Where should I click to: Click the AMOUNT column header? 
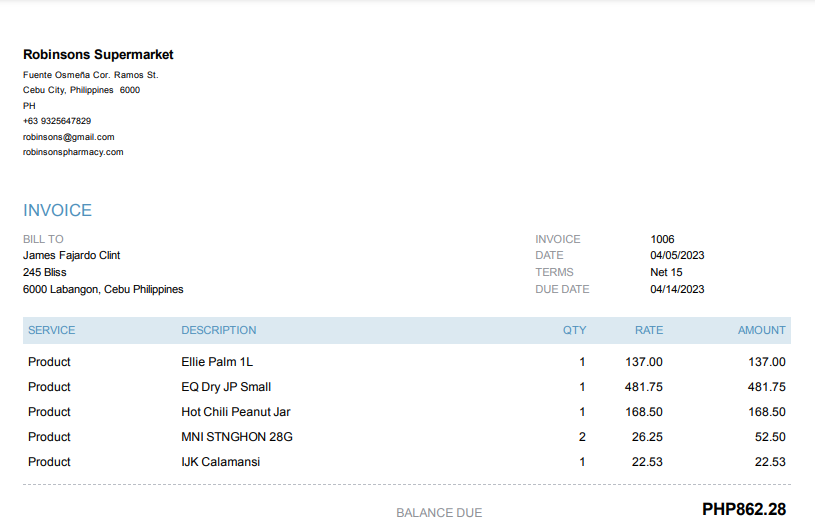click(x=761, y=330)
